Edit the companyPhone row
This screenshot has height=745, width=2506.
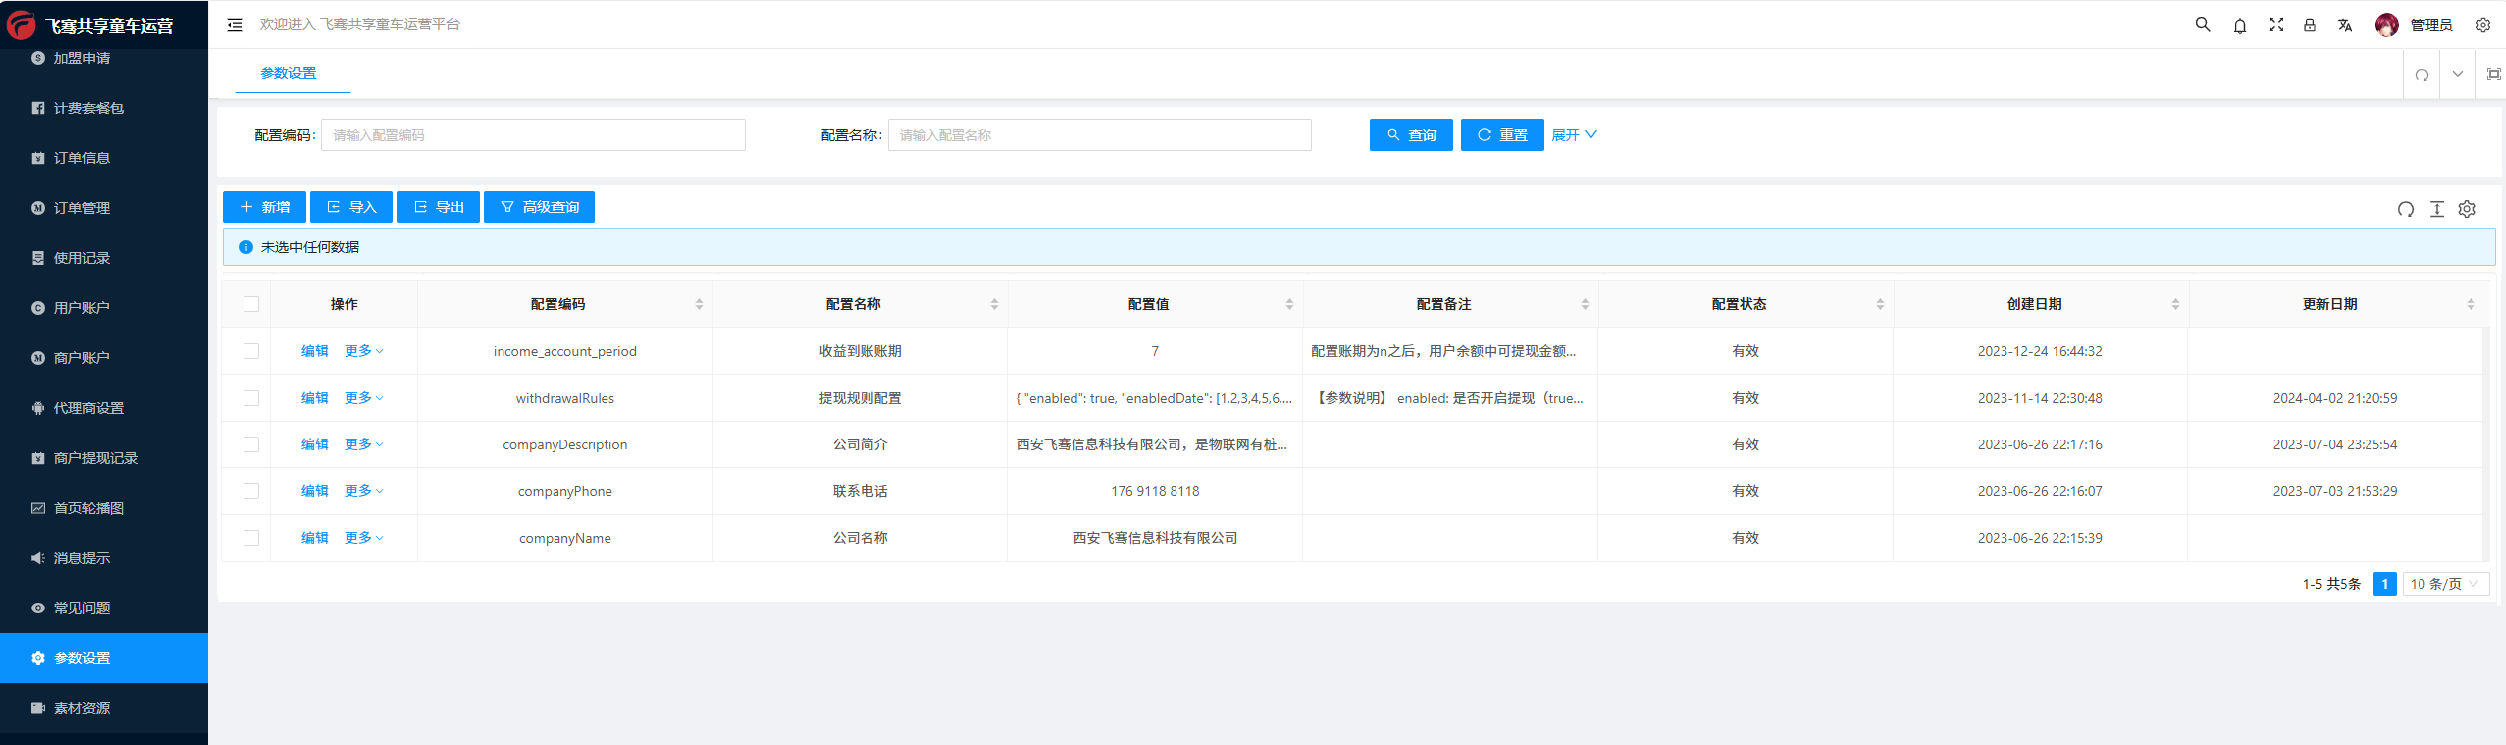point(315,491)
